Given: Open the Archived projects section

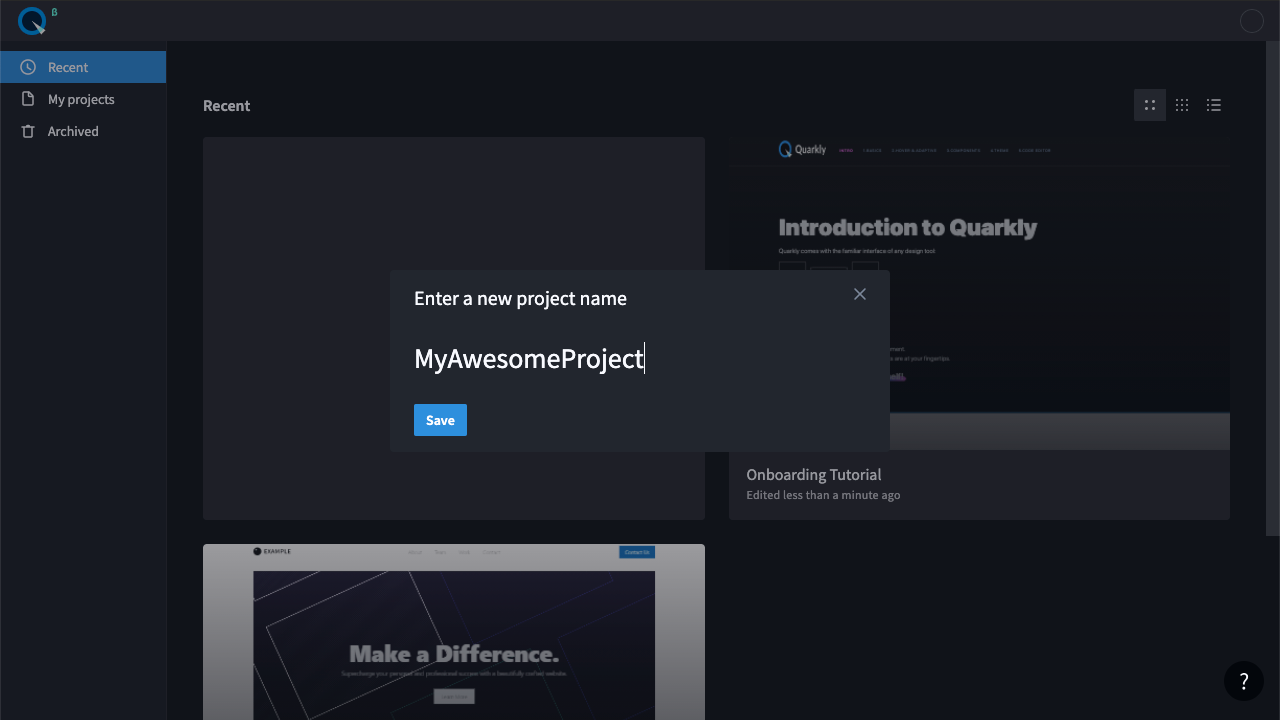Looking at the screenshot, I should 73,131.
